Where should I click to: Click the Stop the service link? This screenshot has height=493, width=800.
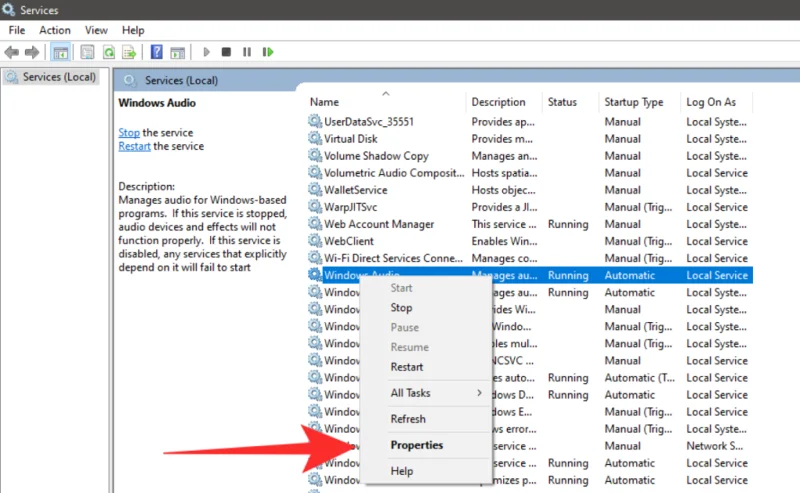[x=129, y=132]
